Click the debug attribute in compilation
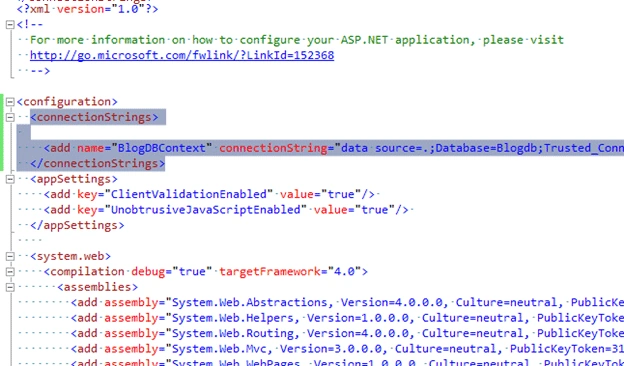 [x=172, y=272]
